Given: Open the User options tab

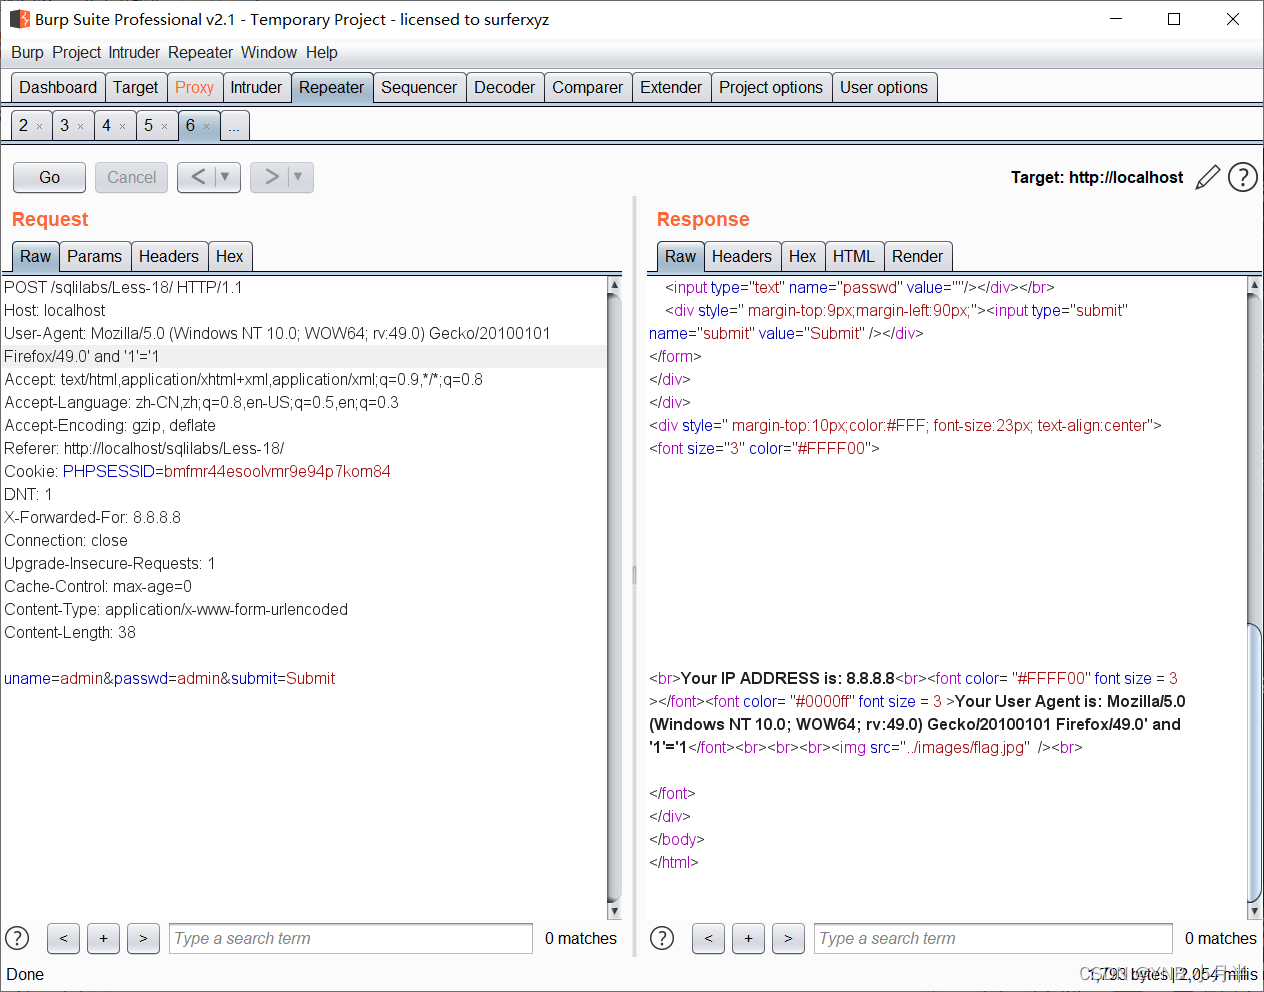Looking at the screenshot, I should click(x=884, y=88).
